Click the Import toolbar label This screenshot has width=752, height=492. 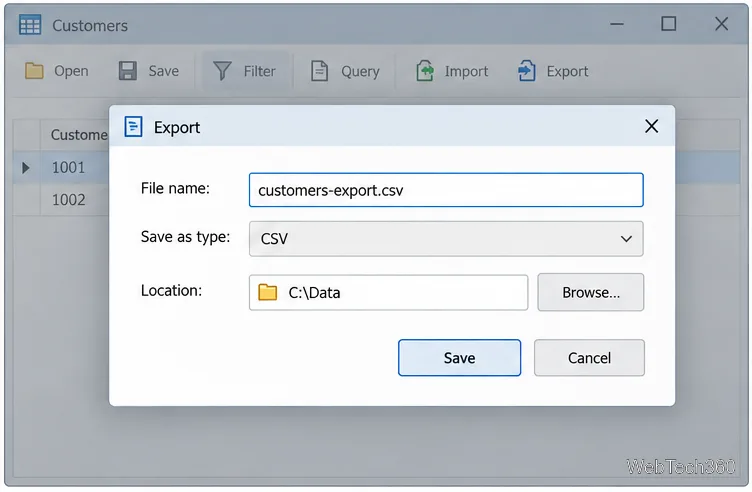click(x=466, y=72)
